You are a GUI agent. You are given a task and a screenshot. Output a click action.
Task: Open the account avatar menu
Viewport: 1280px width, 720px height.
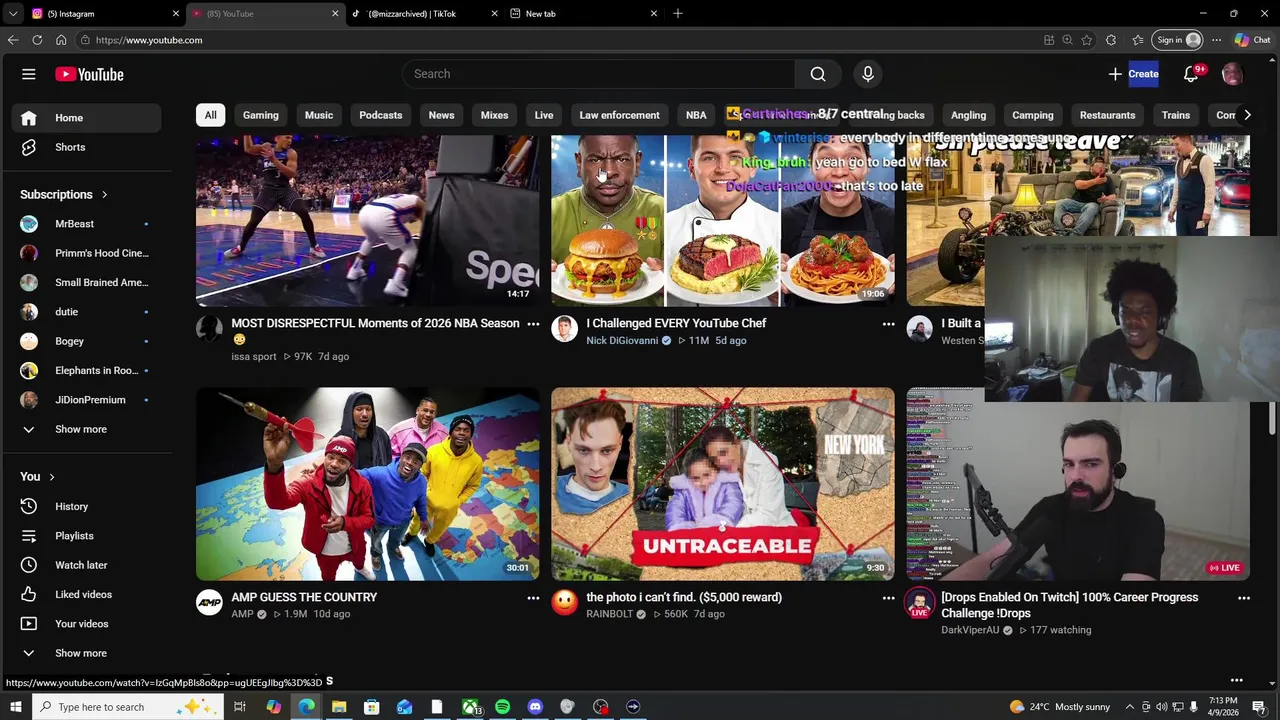click(1232, 74)
